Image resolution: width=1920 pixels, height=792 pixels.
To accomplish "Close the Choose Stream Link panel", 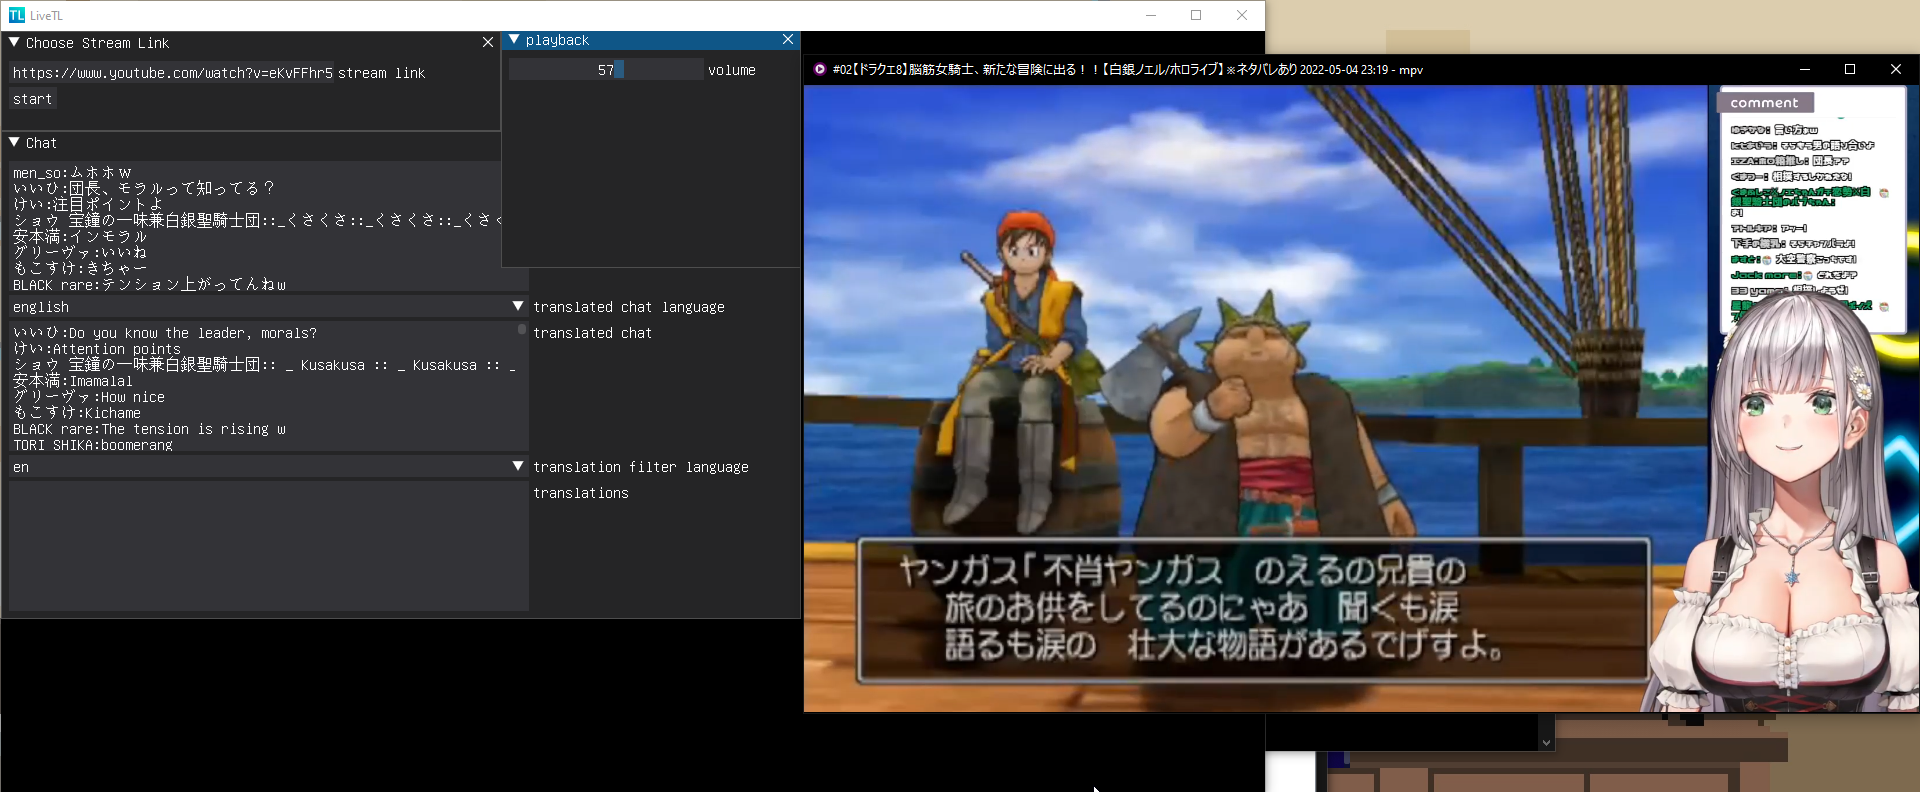I will pos(488,43).
